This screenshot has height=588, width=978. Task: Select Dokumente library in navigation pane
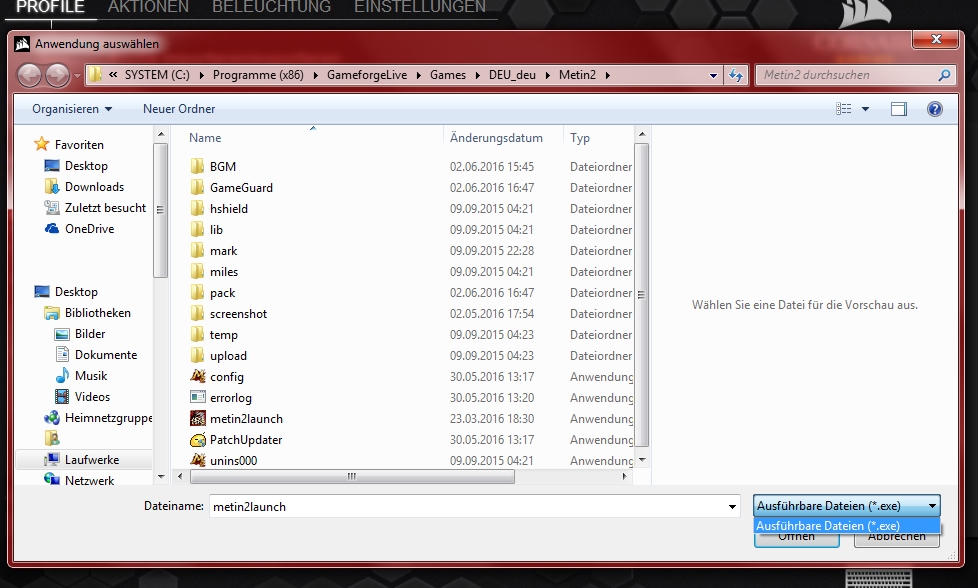click(x=105, y=355)
